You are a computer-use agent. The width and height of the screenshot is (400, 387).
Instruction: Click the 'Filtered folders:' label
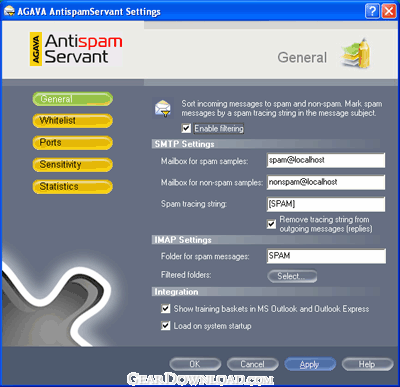186,275
